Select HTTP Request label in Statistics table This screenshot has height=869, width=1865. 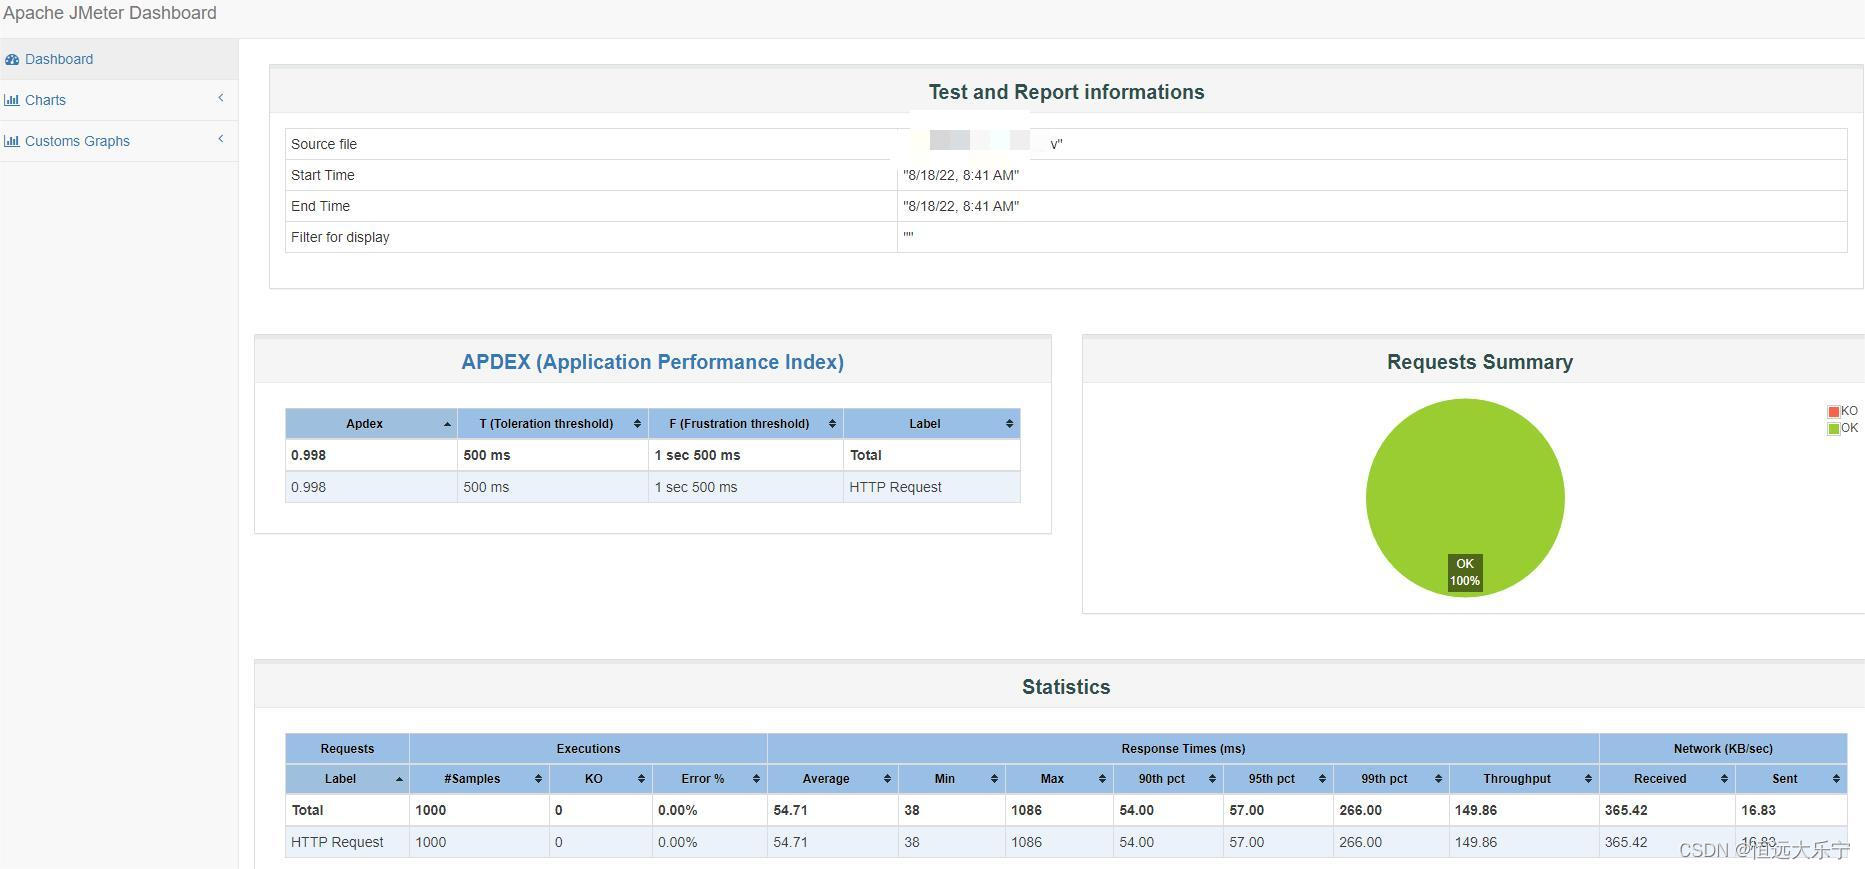click(337, 842)
